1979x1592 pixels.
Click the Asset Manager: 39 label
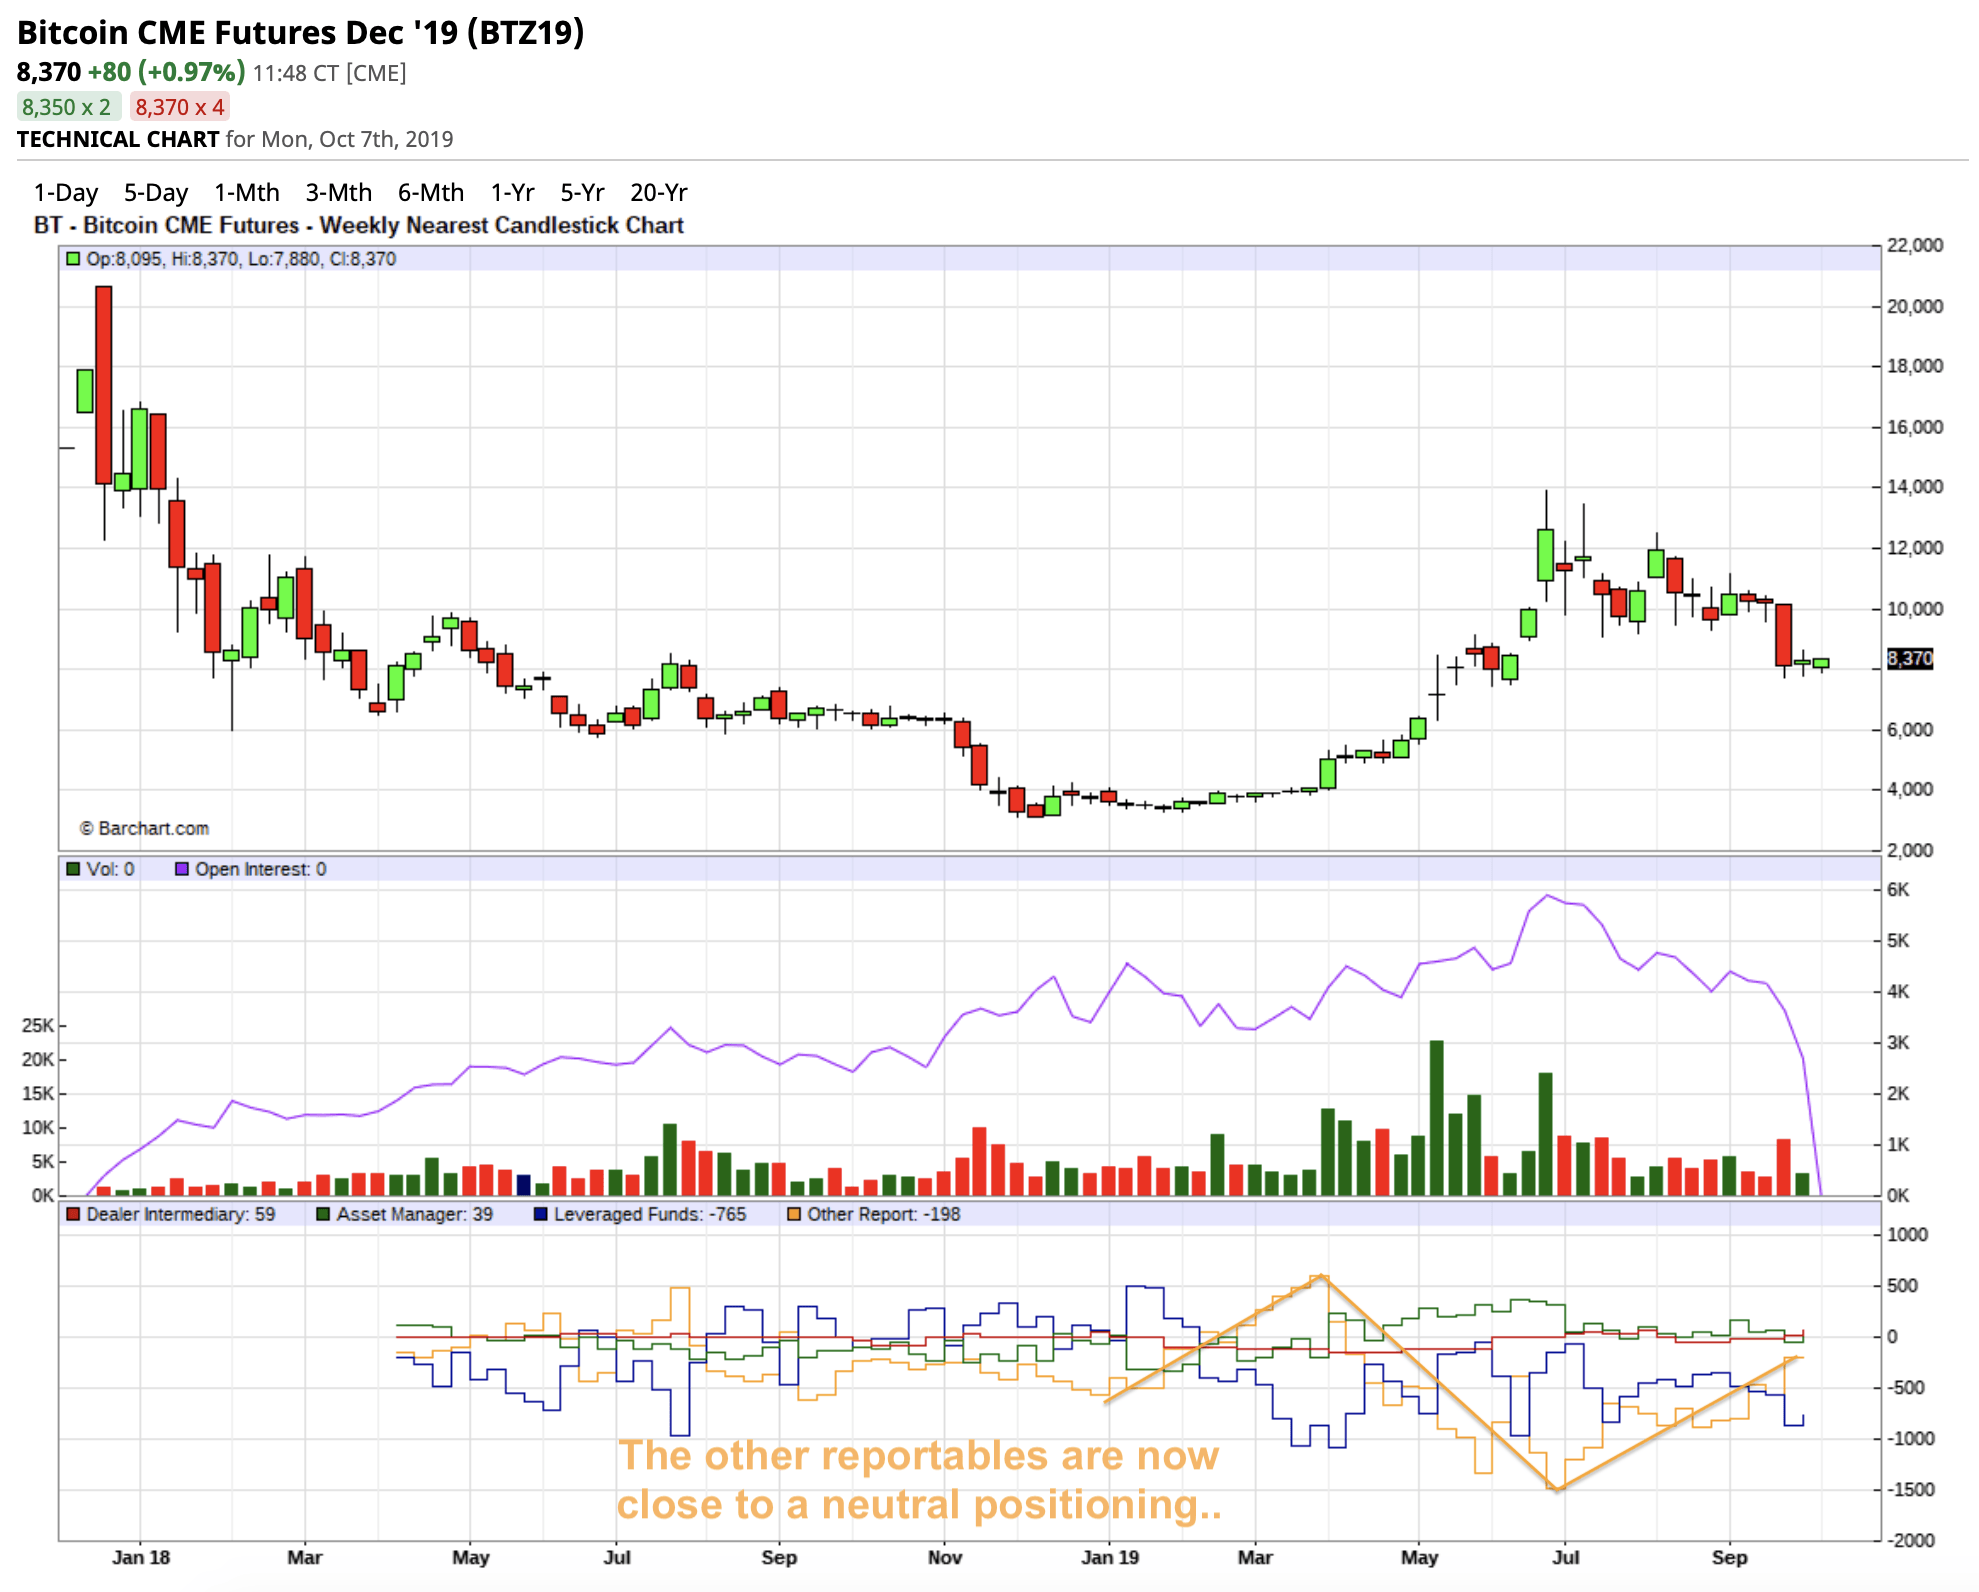tap(415, 1214)
